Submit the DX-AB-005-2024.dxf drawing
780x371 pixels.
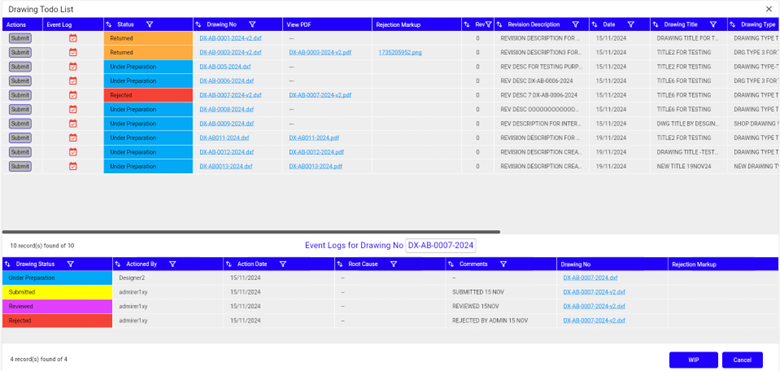coord(20,67)
